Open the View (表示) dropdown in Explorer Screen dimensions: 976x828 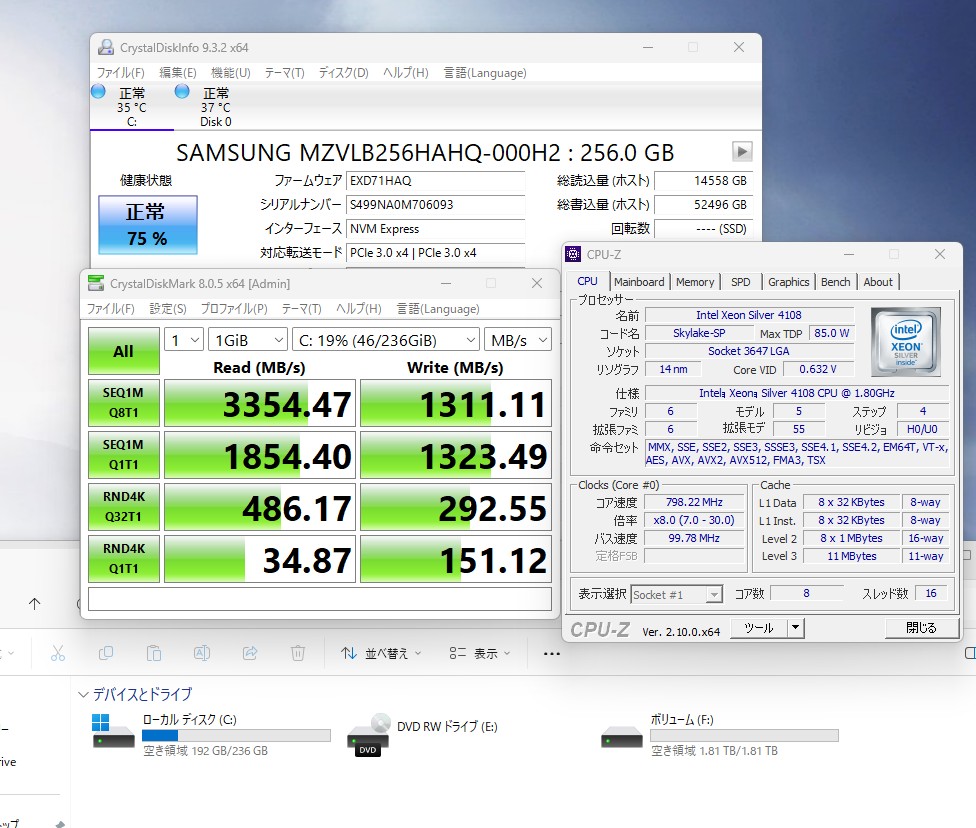479,653
